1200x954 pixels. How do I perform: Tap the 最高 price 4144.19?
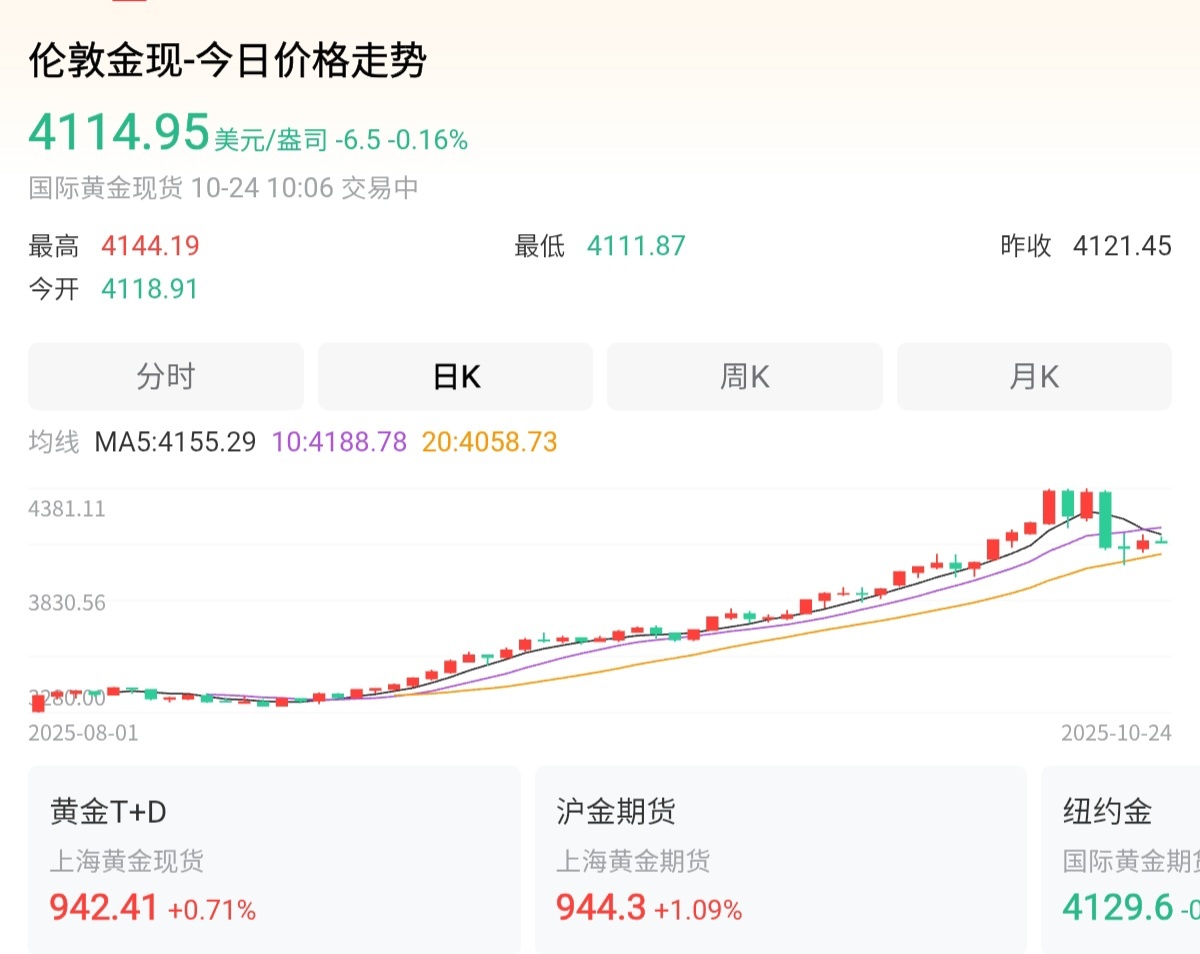tap(150, 246)
